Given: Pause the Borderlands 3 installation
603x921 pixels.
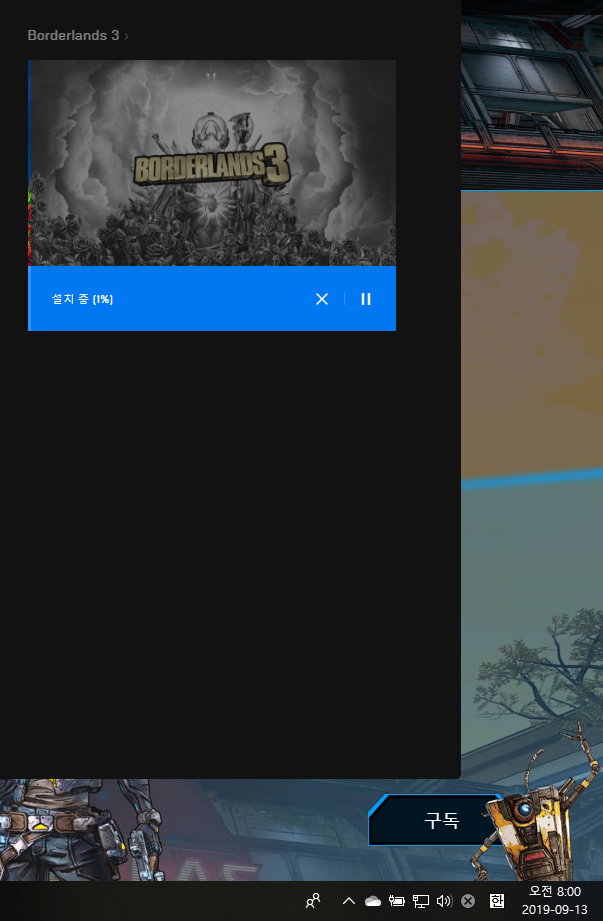Looking at the screenshot, I should click(366, 299).
